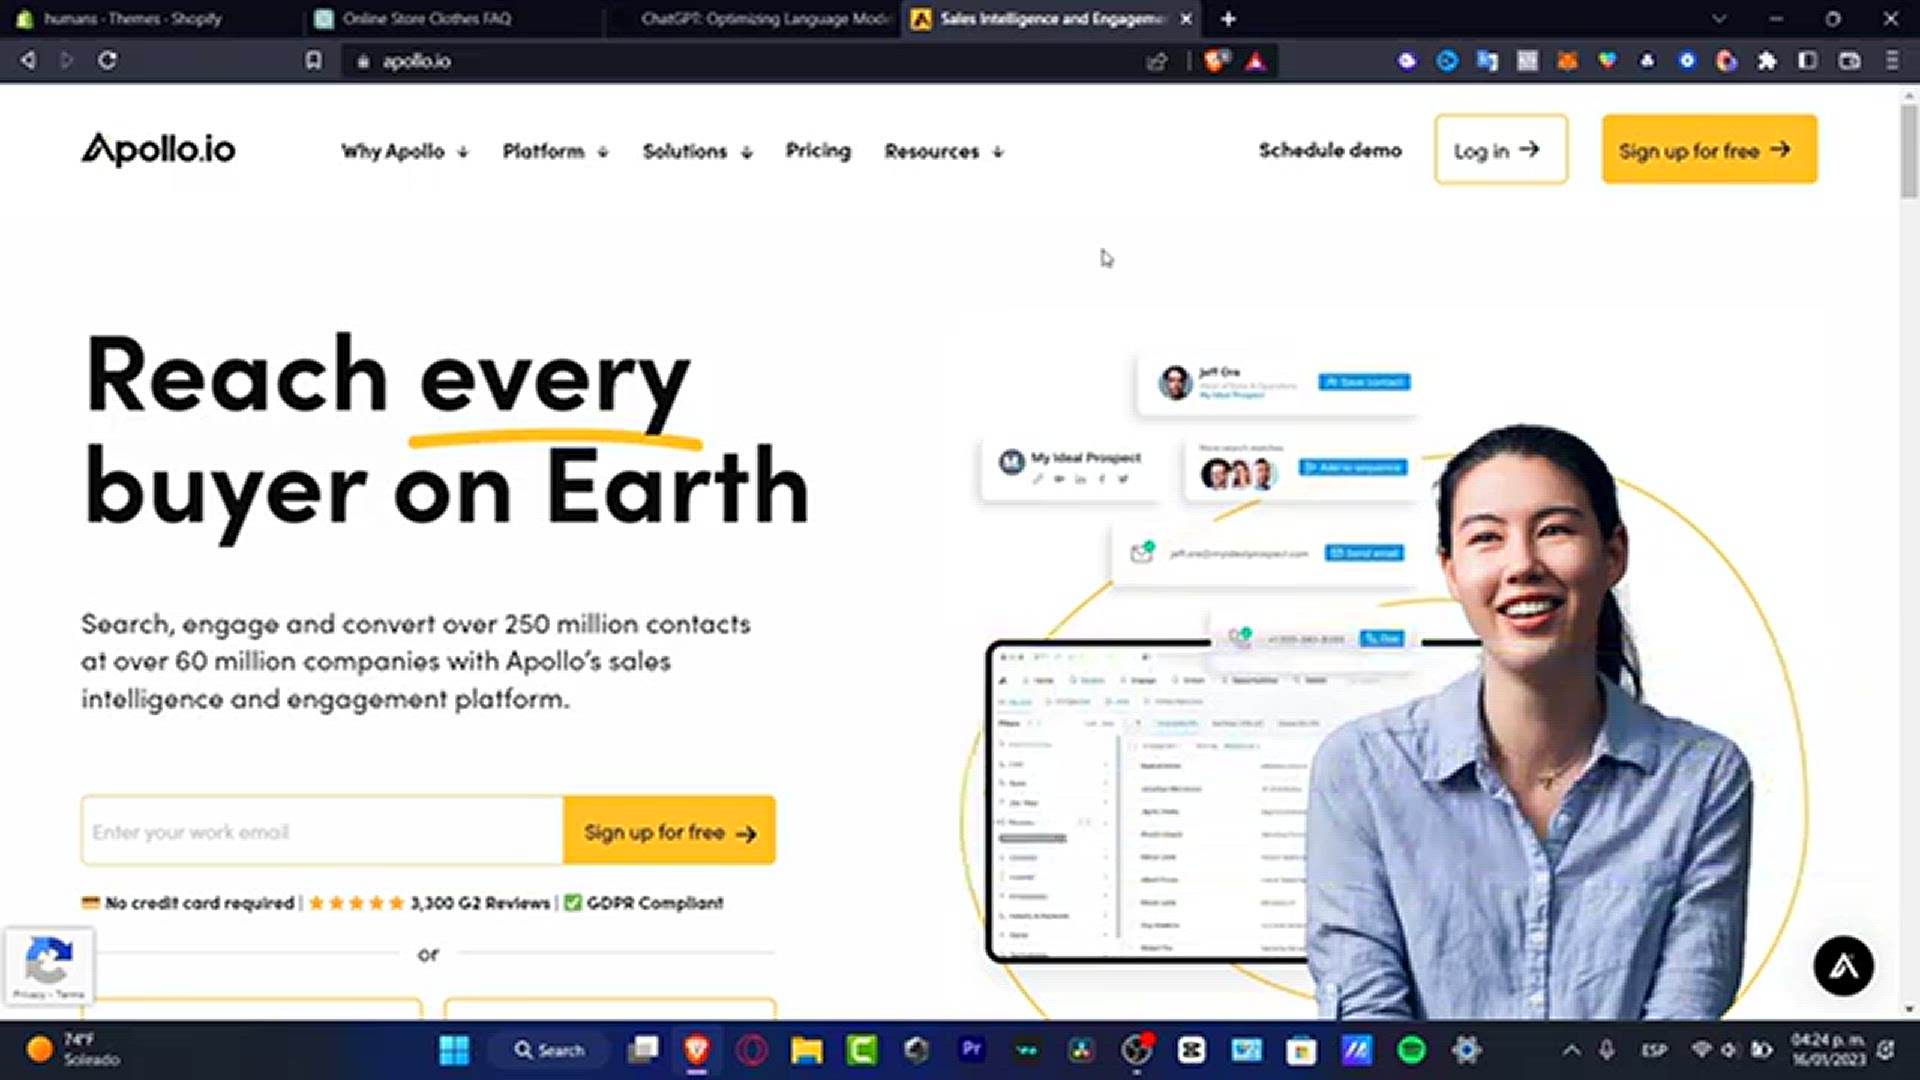Toggle browser sidebar panel icon
Viewport: 1920px width, 1080px height.
[1808, 61]
